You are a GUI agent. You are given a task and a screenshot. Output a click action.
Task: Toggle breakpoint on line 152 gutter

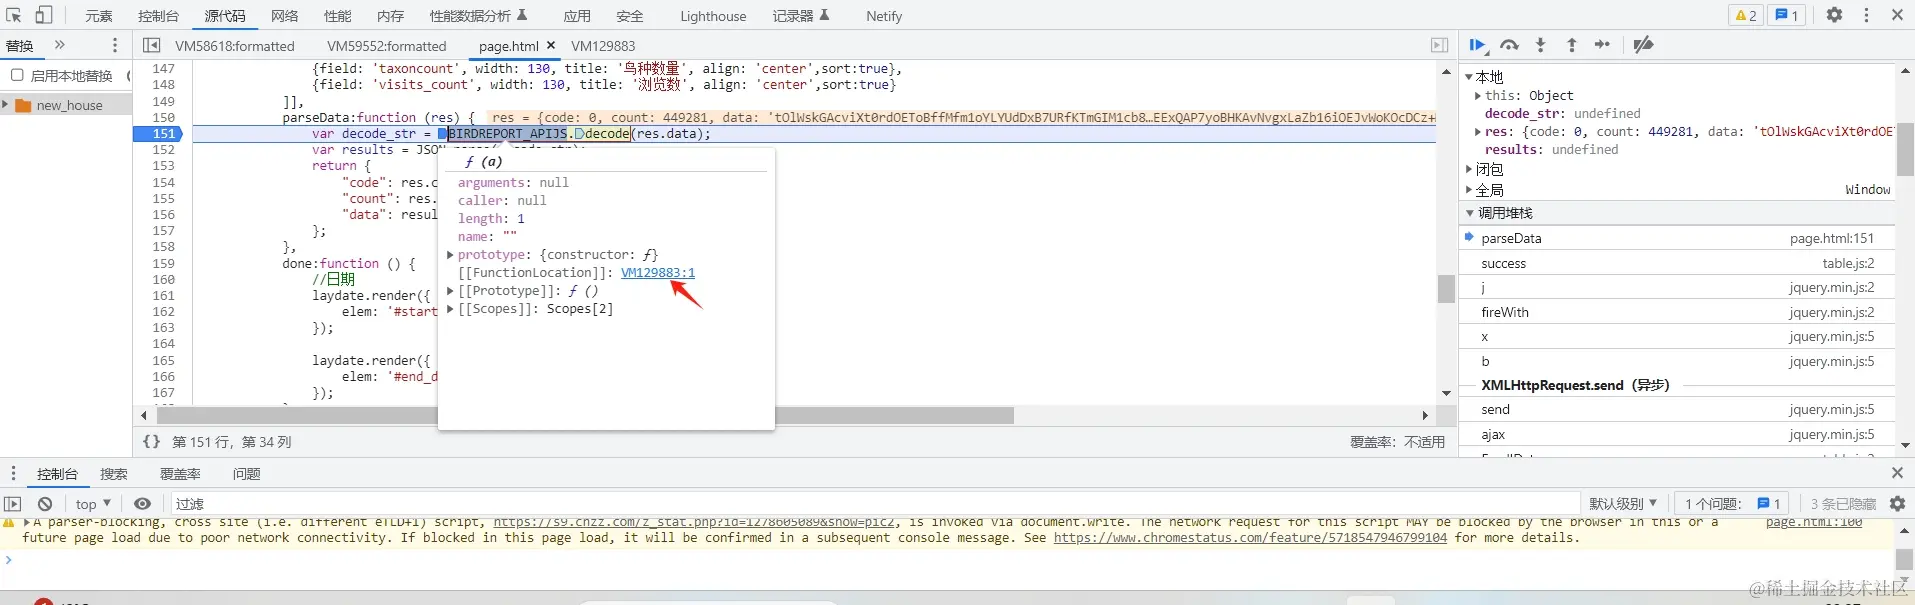163,149
